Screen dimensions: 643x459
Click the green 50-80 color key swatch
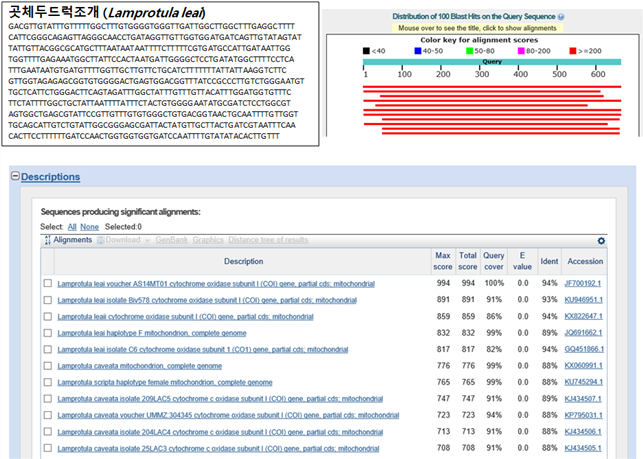pos(470,51)
